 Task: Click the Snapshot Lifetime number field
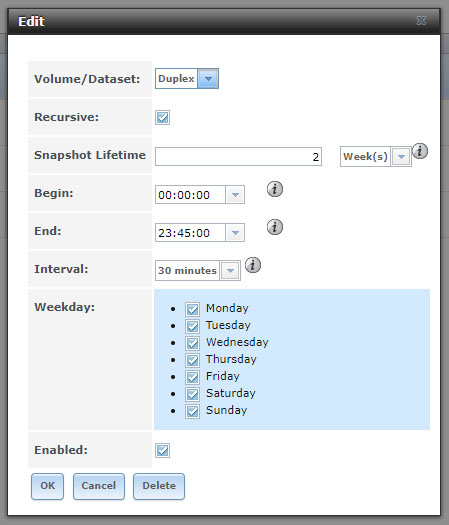coord(238,156)
